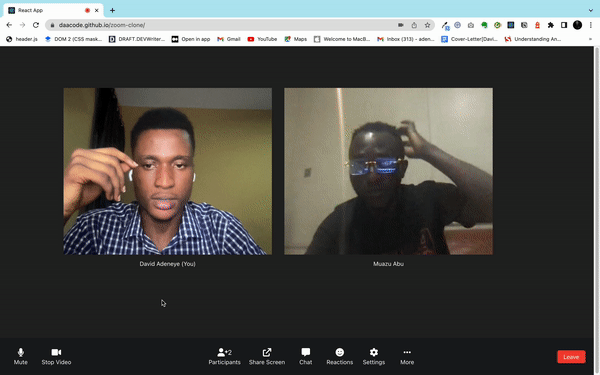This screenshot has width=600, height=375.
Task: Bookmark this page with star icon
Action: tap(427, 25)
